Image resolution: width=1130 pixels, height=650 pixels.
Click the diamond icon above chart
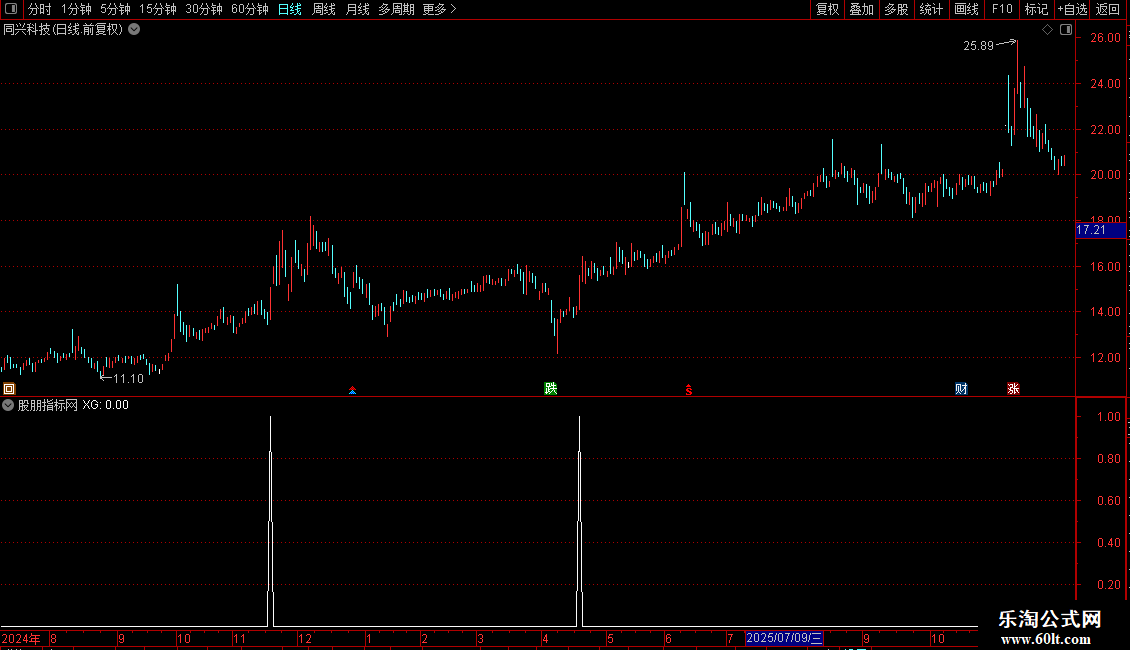coord(1047,30)
